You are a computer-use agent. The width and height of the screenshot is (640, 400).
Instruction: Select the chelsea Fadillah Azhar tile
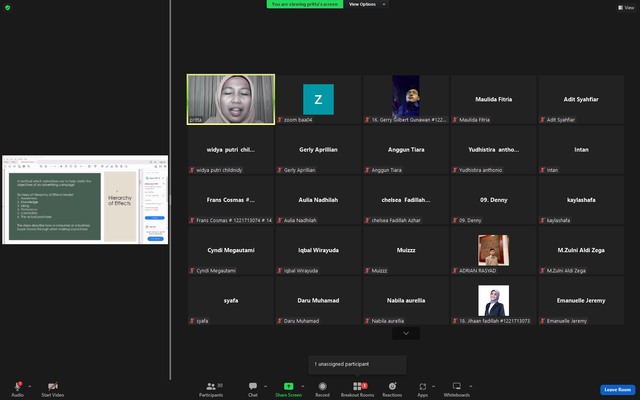click(x=406, y=200)
